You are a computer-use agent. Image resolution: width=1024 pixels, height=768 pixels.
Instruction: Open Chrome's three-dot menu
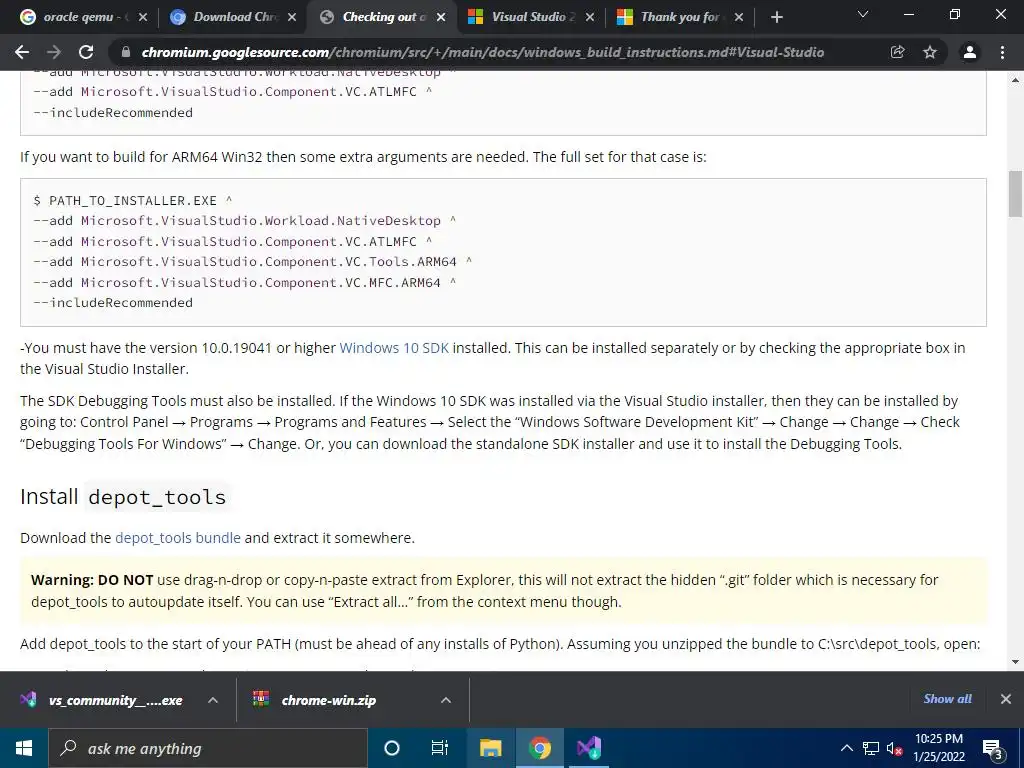click(x=1002, y=52)
